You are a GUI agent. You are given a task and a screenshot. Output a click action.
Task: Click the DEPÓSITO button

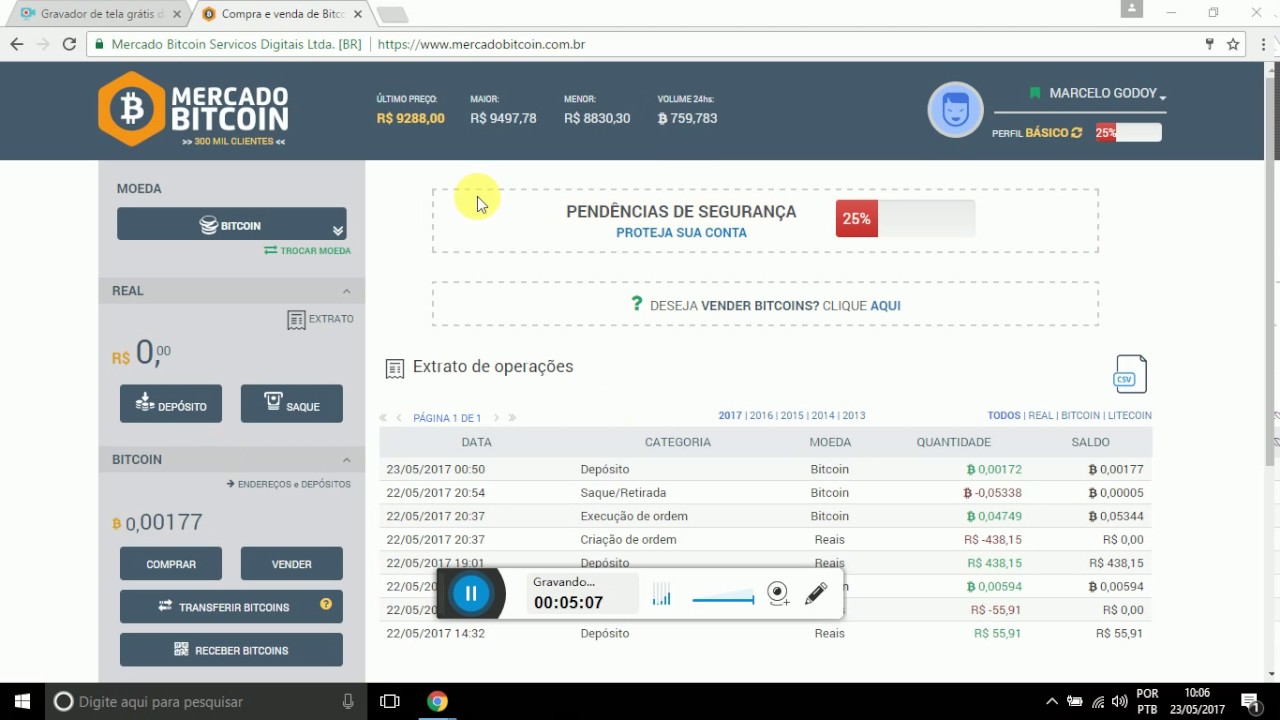coord(171,404)
